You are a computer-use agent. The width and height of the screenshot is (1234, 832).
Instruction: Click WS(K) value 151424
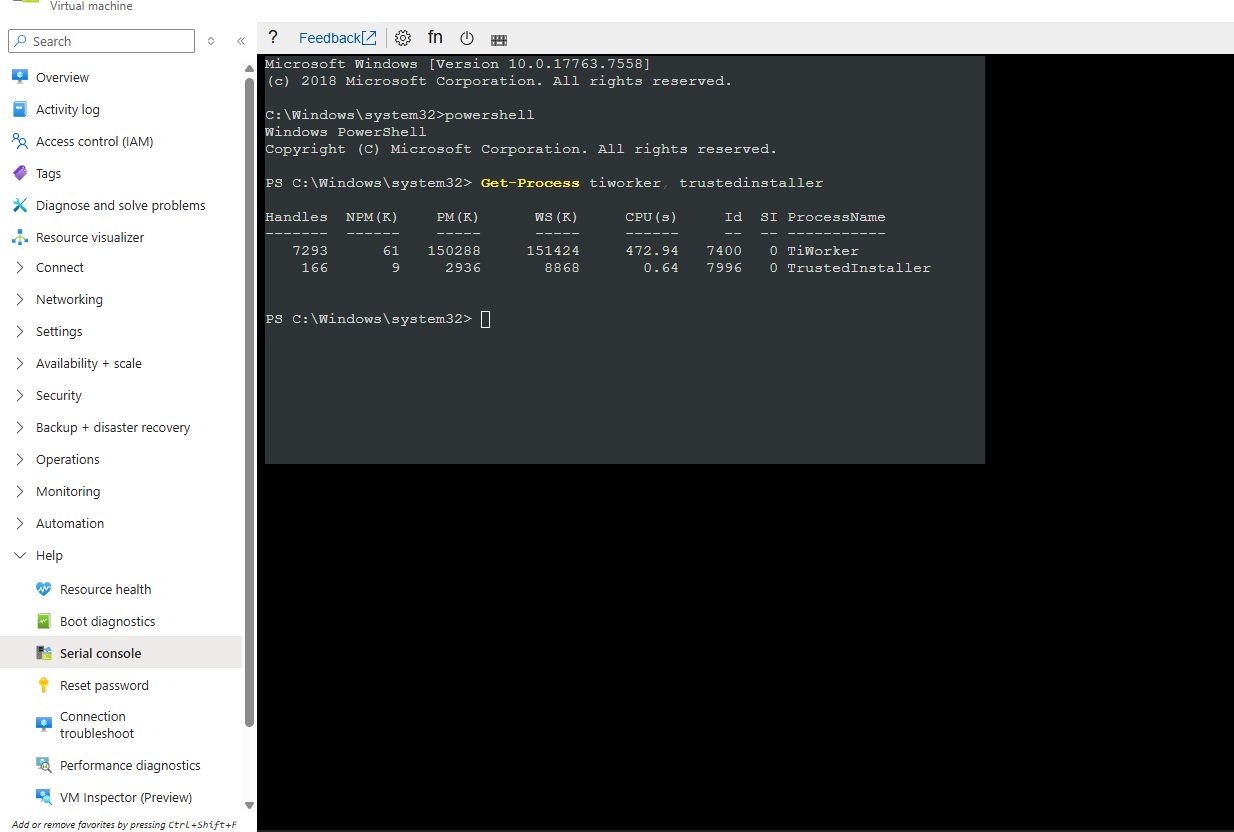552,251
